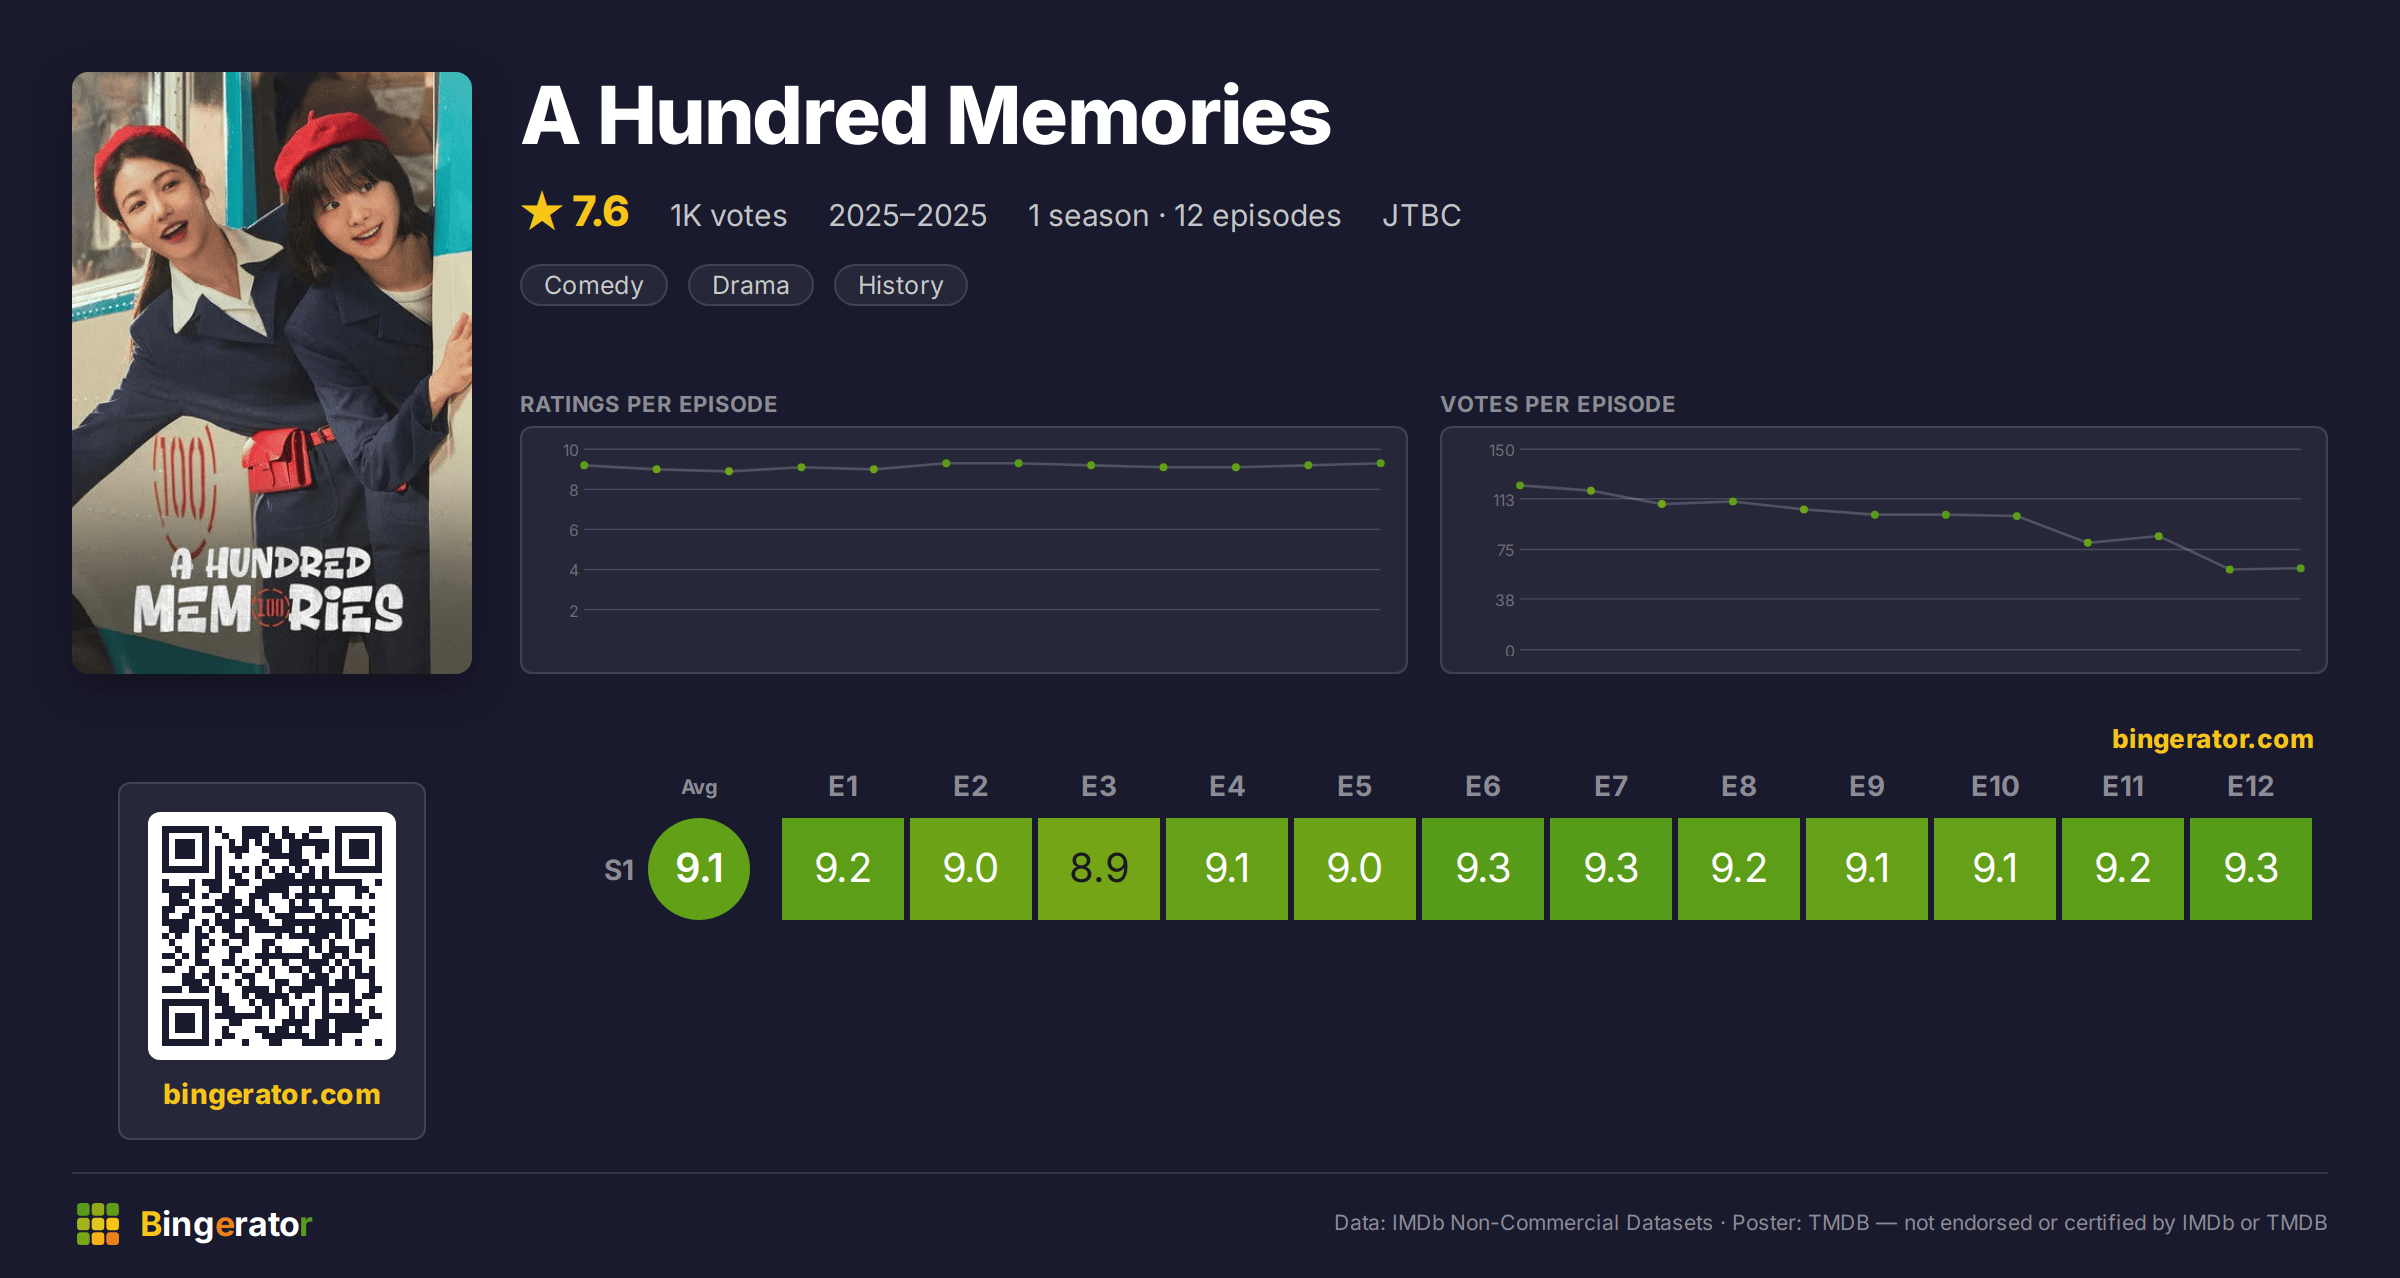Click the Bingerator grid logo icon
The image size is (2400, 1278).
tap(98, 1224)
